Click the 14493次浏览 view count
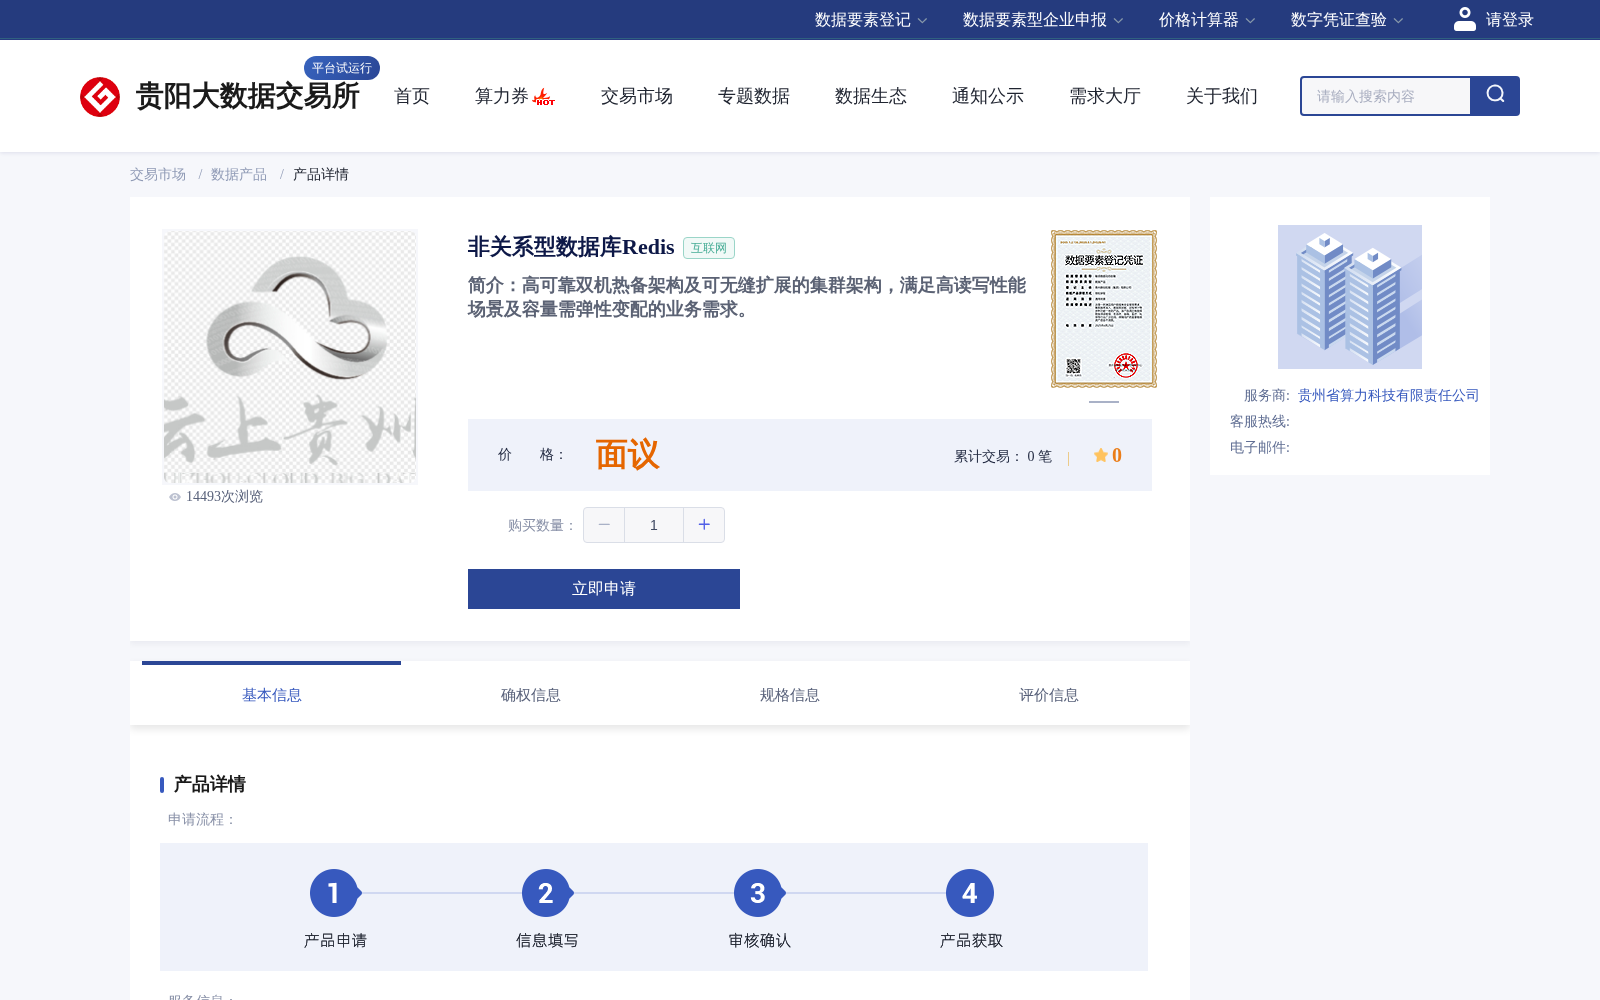 (224, 497)
